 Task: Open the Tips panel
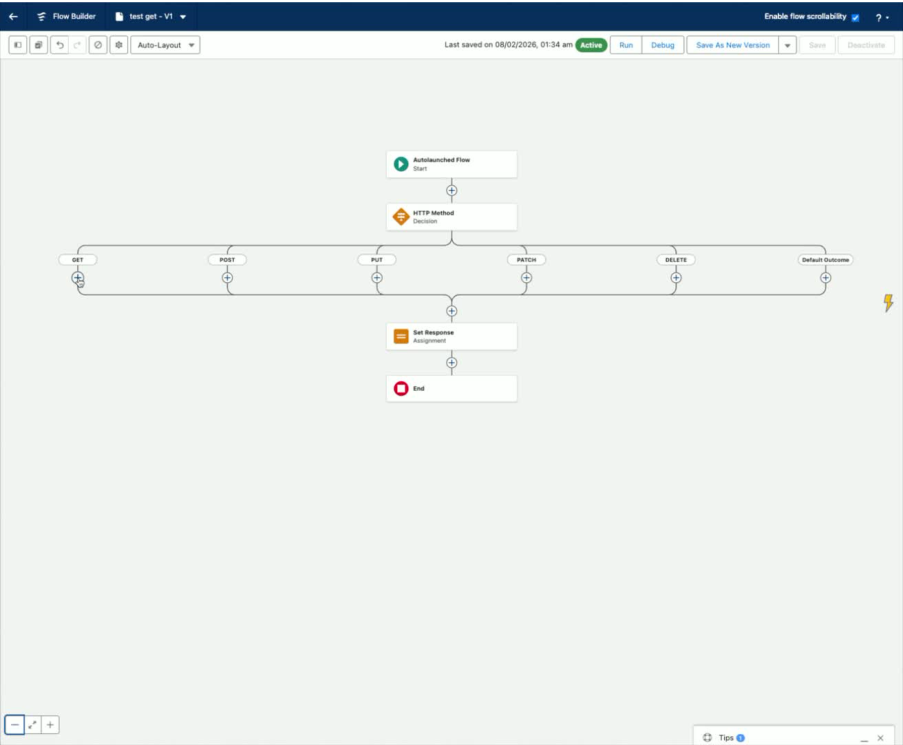[x=725, y=738]
